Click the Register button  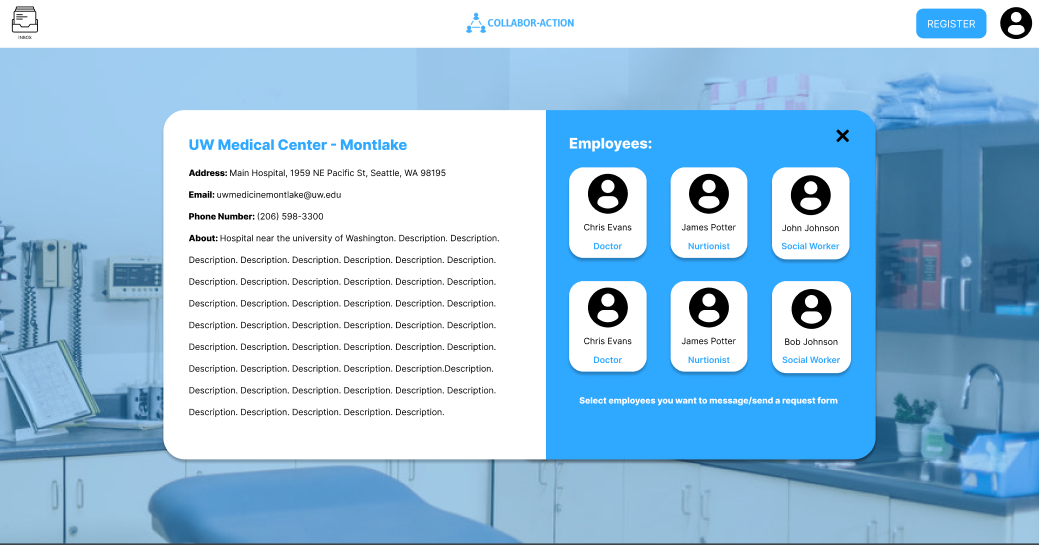(951, 23)
